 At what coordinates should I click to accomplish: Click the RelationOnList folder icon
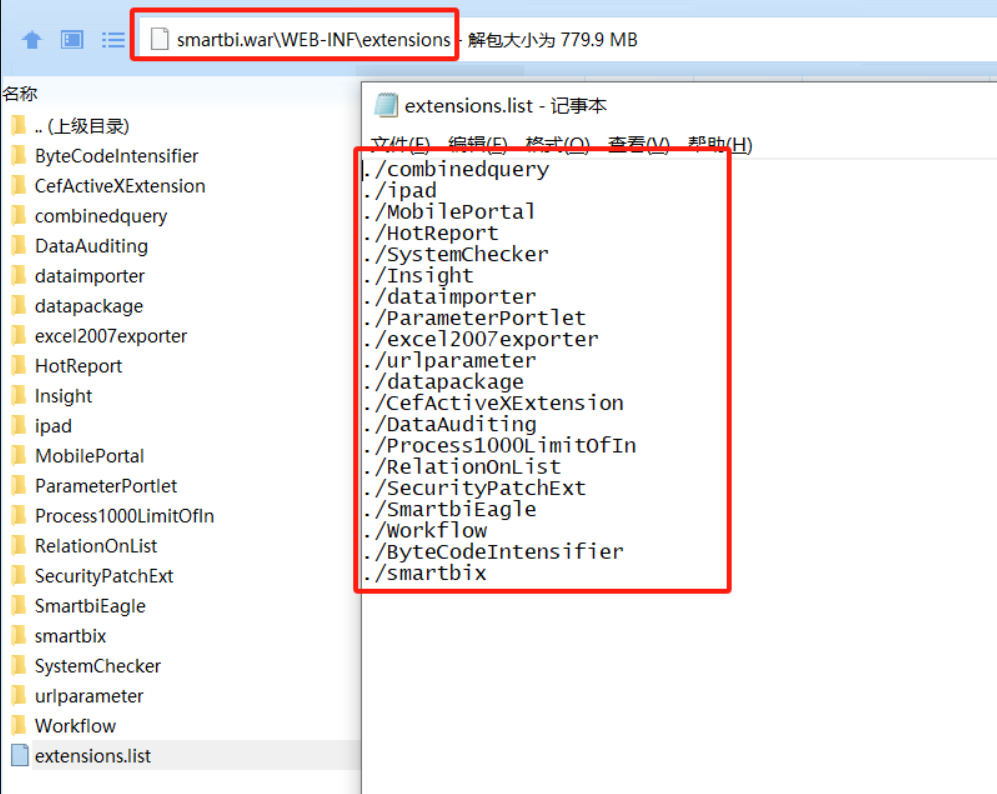point(19,545)
